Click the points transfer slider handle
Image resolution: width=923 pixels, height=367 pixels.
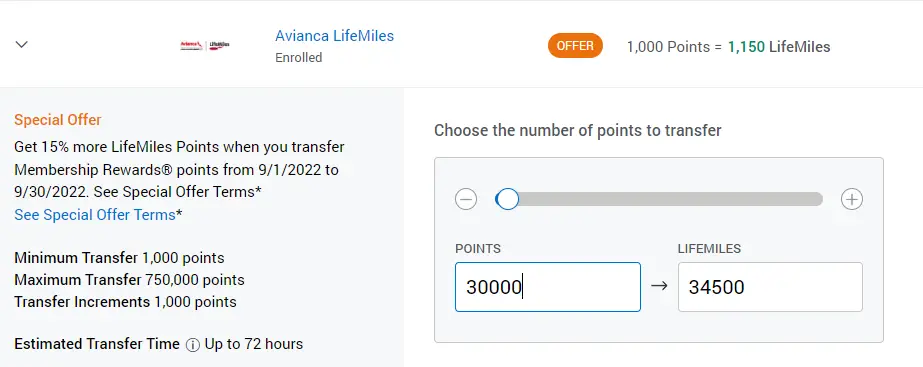point(507,199)
